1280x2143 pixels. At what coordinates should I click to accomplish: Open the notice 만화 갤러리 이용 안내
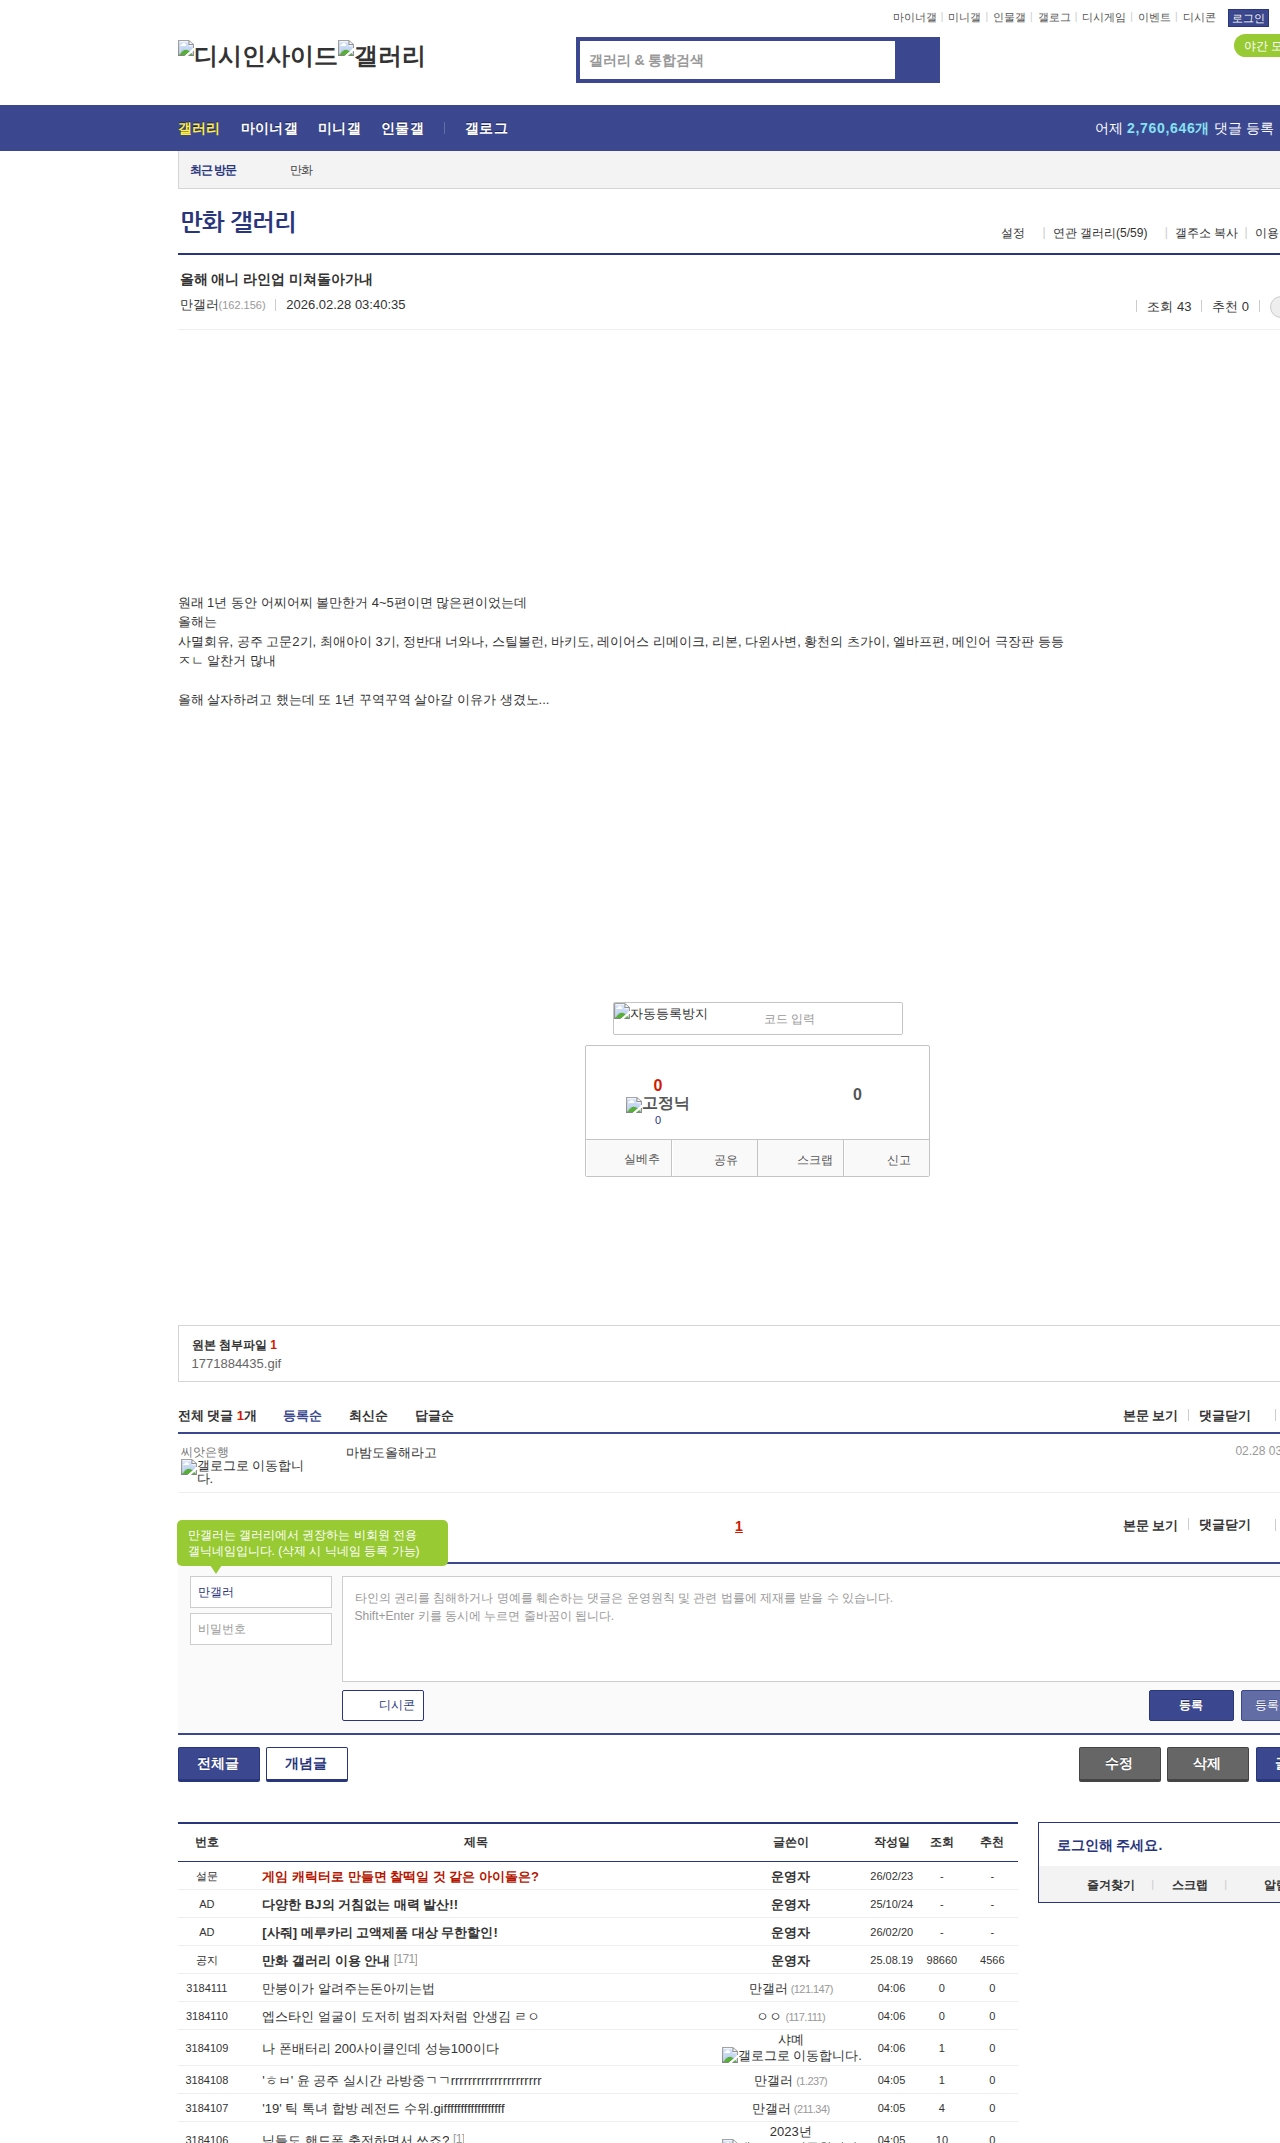pyautogui.click(x=326, y=1961)
